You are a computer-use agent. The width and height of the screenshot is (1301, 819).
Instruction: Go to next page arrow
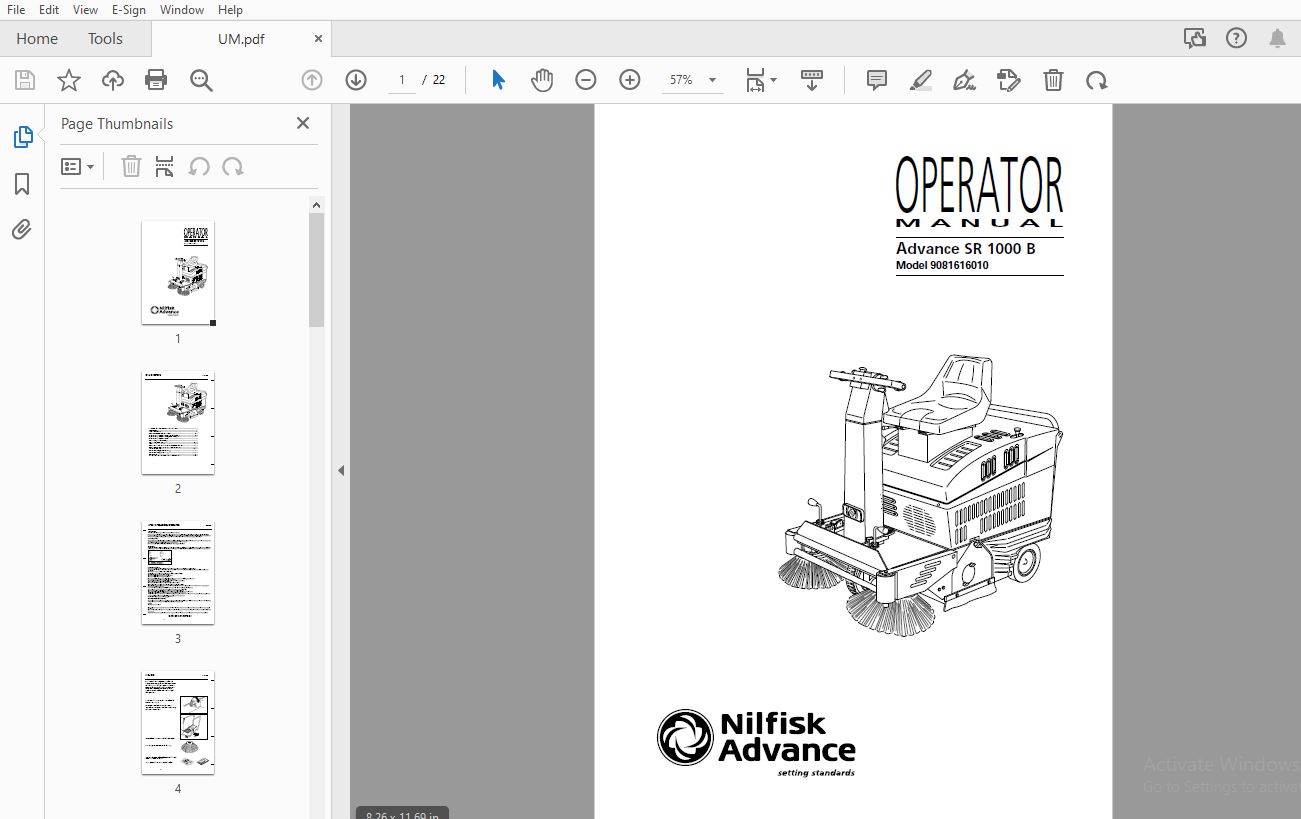pyautogui.click(x=356, y=80)
